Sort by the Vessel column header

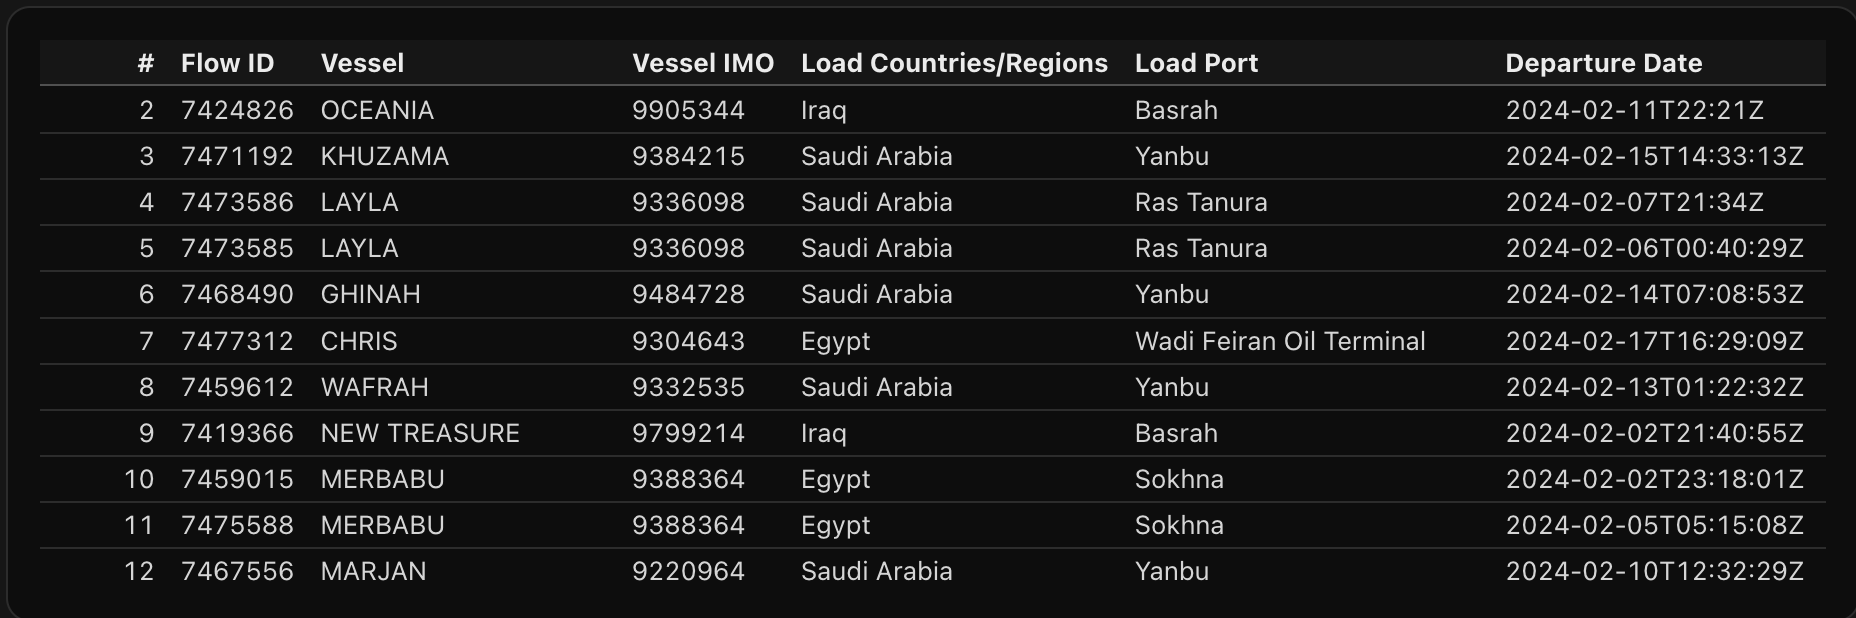point(362,63)
